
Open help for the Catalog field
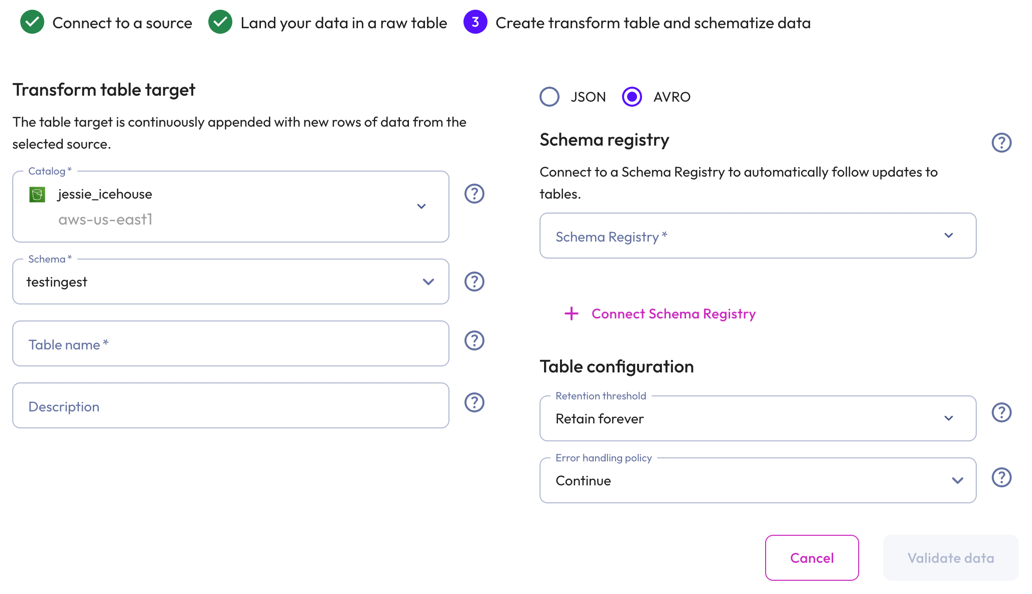[x=474, y=193]
